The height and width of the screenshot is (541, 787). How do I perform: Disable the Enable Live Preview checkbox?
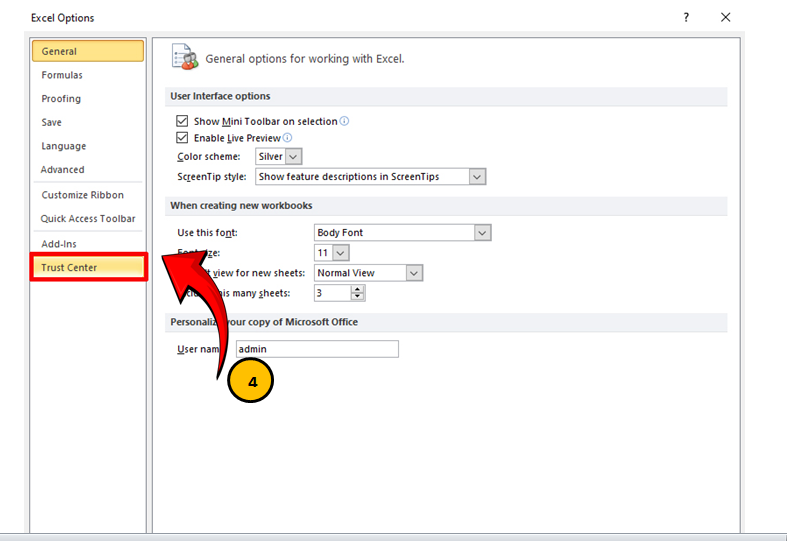click(x=182, y=138)
